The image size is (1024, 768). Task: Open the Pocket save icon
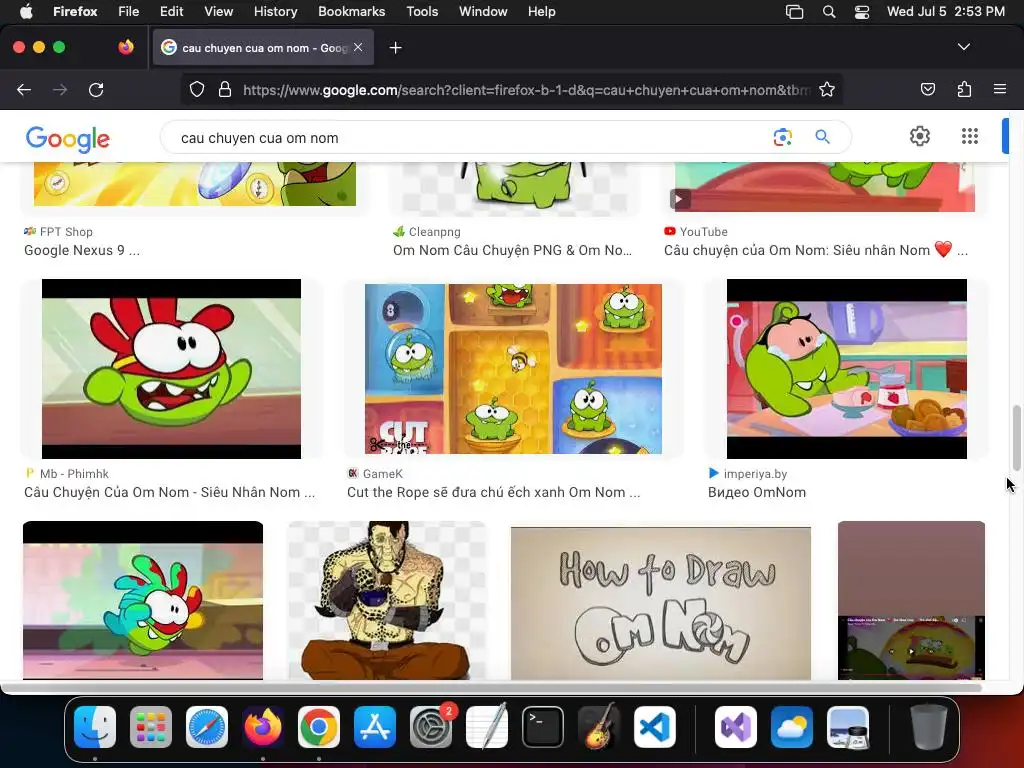point(927,89)
